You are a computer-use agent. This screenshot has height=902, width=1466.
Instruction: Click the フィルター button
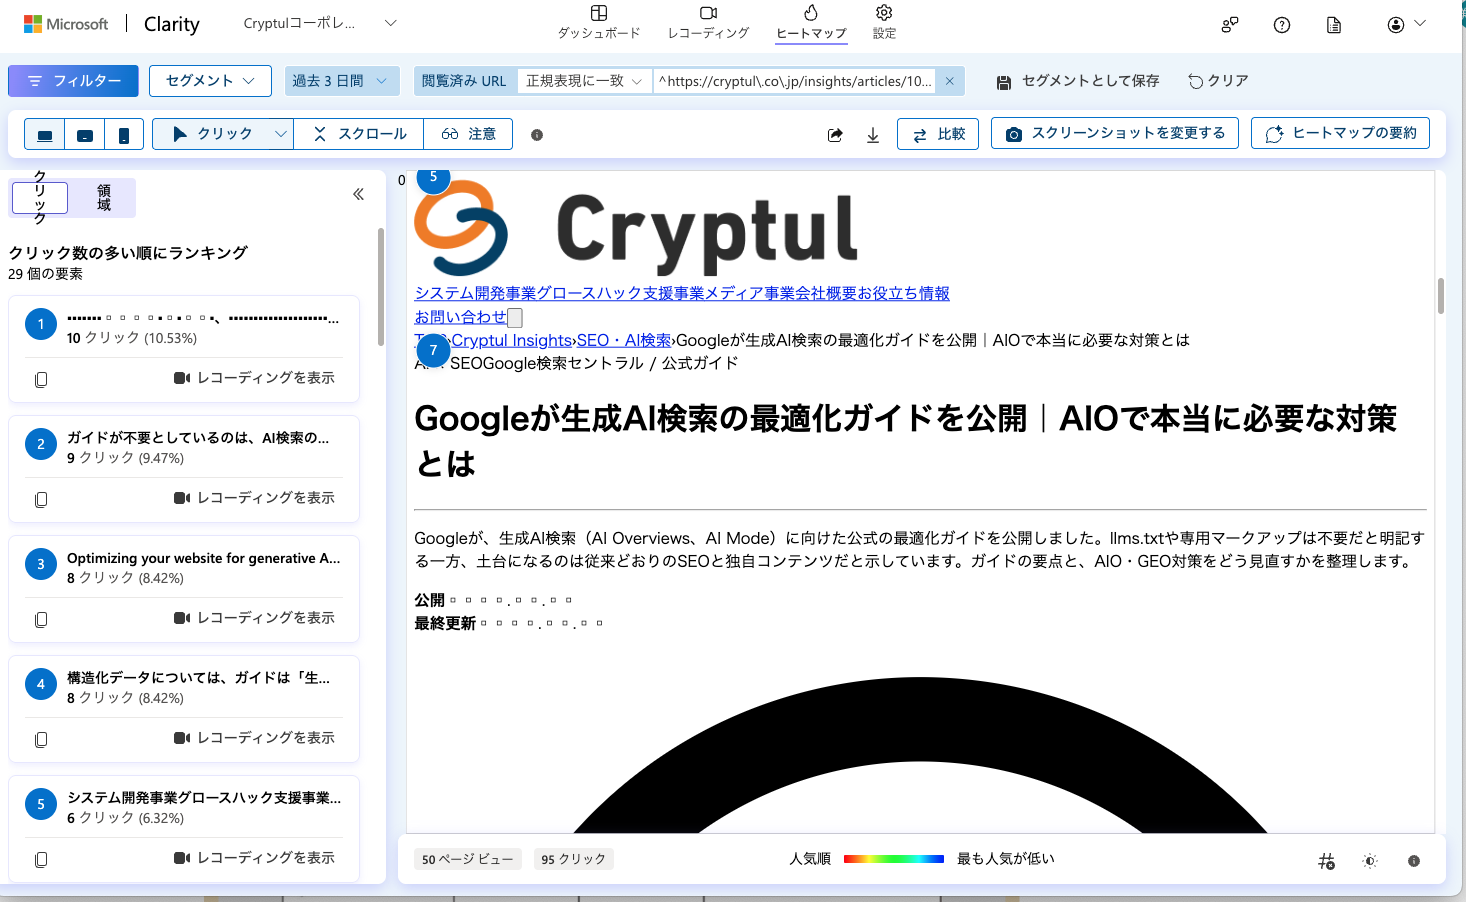(x=73, y=81)
